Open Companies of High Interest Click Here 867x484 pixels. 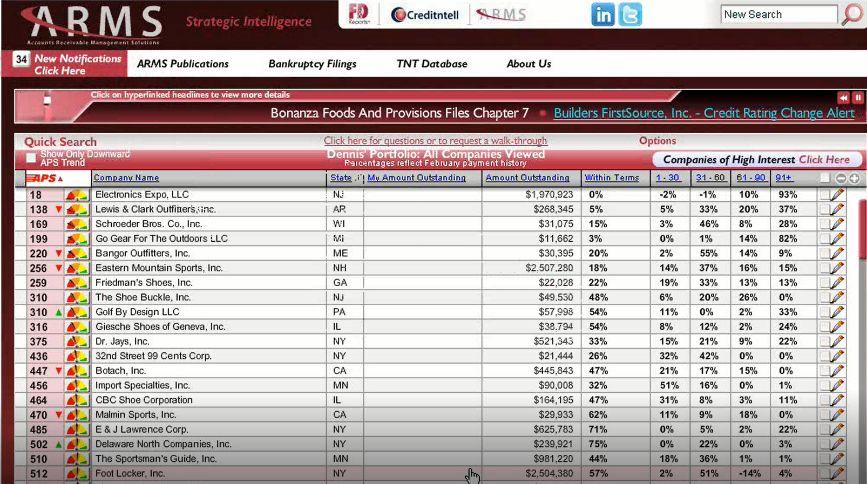pyautogui.click(x=756, y=159)
